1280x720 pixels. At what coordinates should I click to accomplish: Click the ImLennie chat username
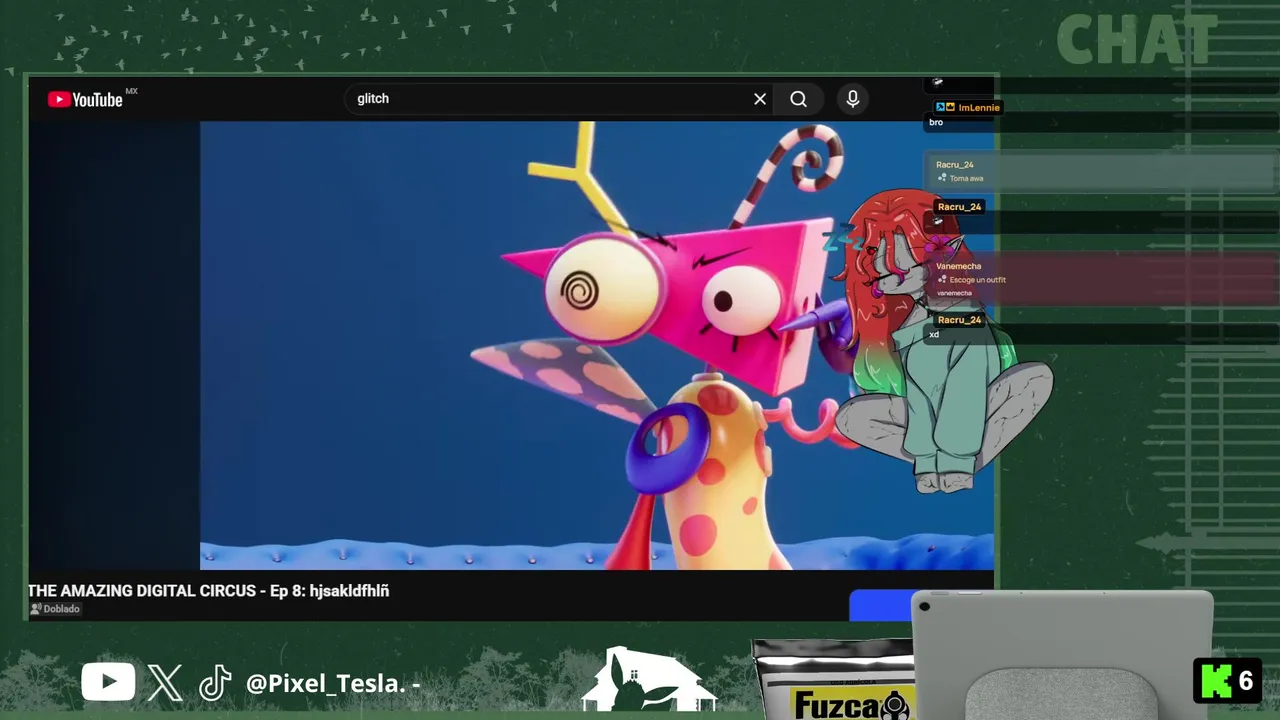(978, 107)
